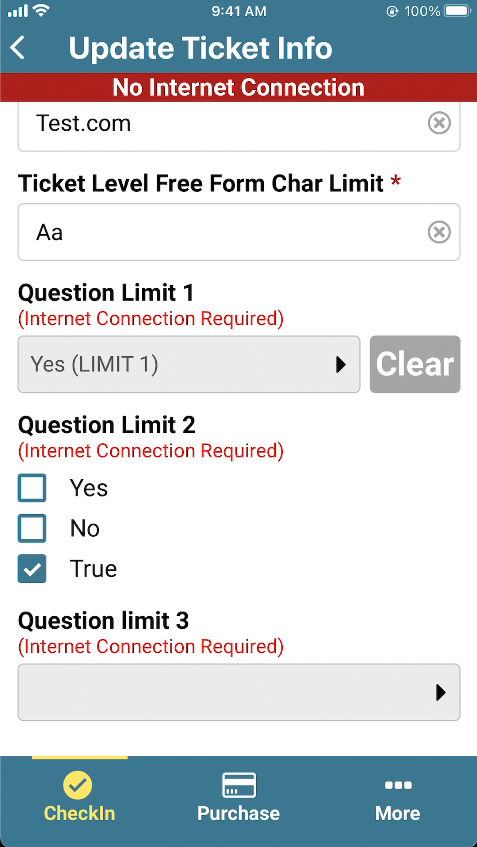Check the Yes checkbox under Question Limit 2
This screenshot has width=477, height=847.
(32, 488)
